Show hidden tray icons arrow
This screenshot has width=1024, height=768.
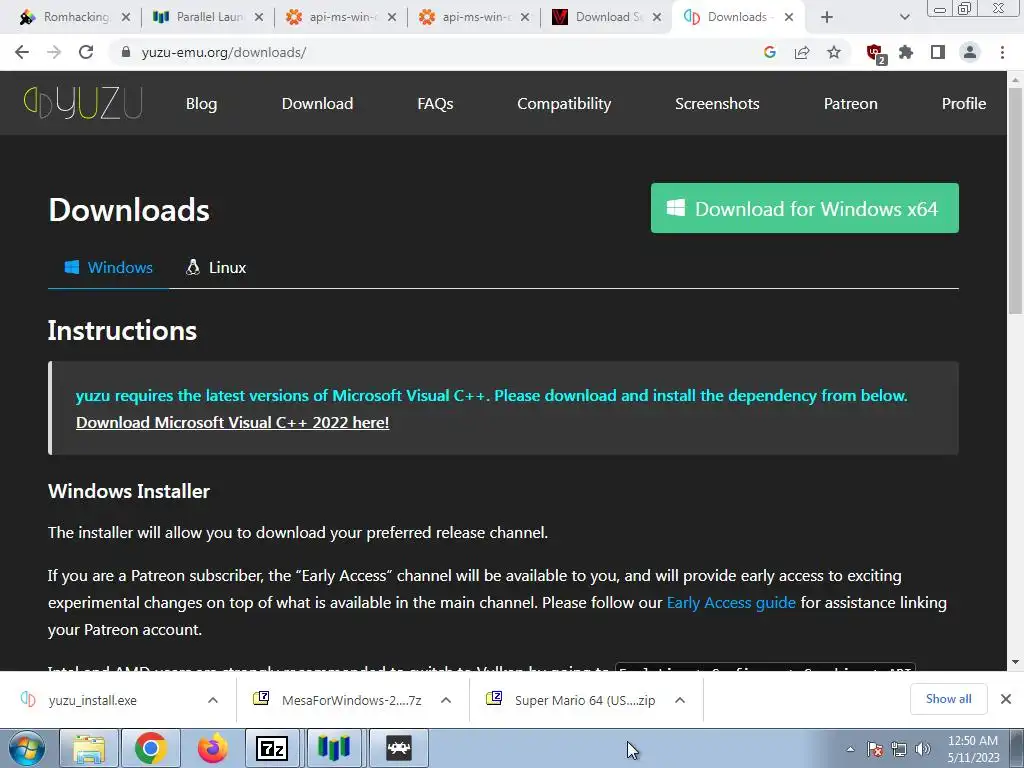pos(850,749)
